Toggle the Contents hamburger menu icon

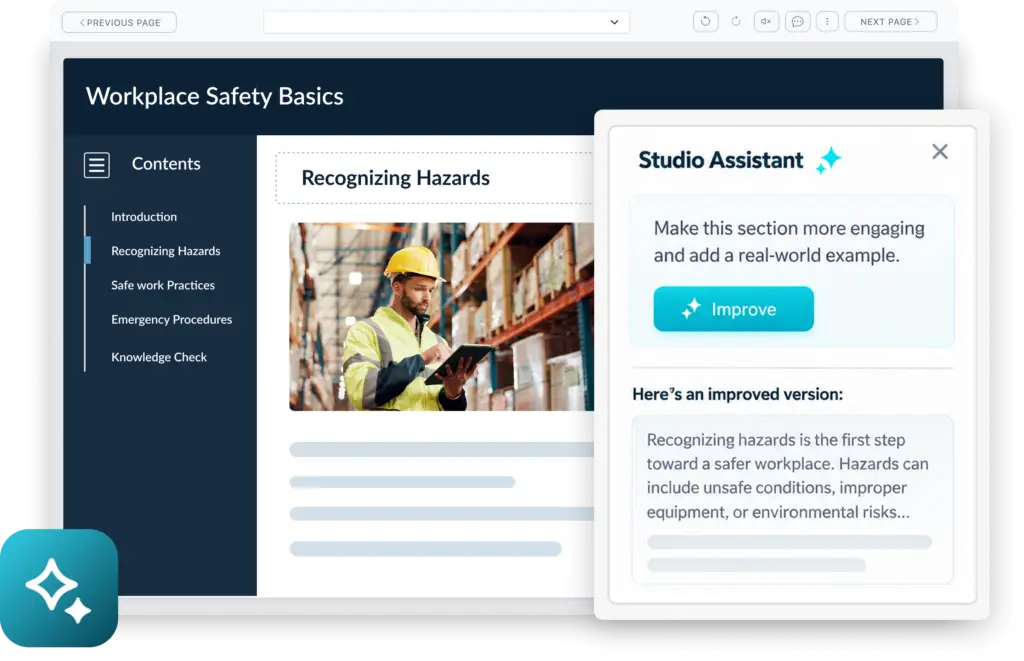(x=97, y=165)
